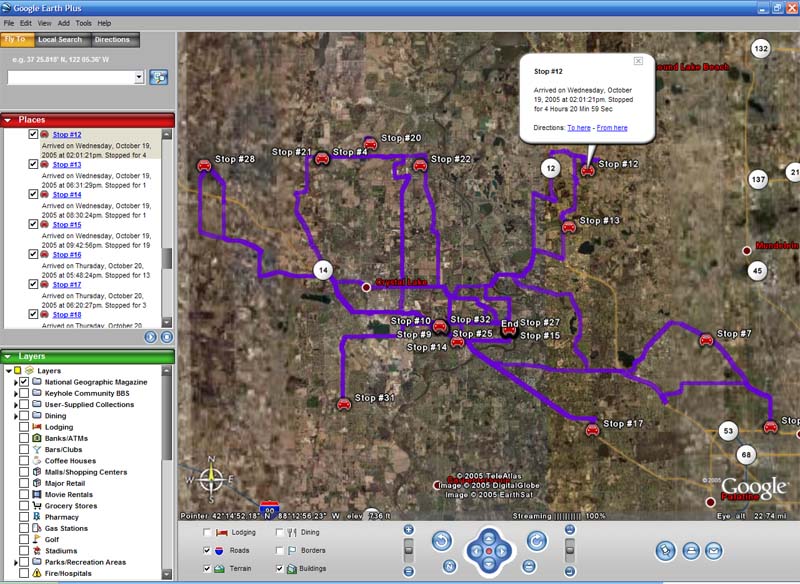
Task: Select the Stop #21 car marker
Action: (321, 158)
